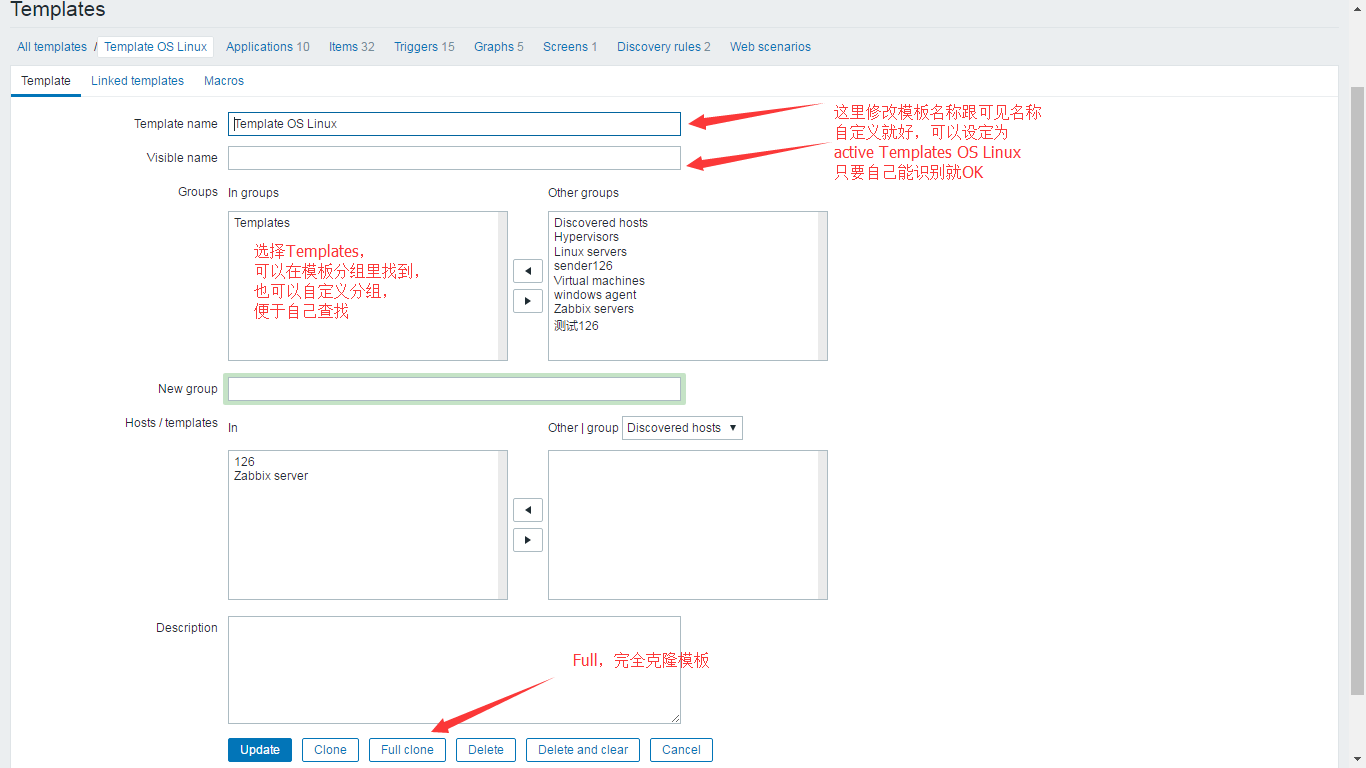The height and width of the screenshot is (768, 1366).
Task: Switch to the Template tab
Action: pyautogui.click(x=46, y=81)
